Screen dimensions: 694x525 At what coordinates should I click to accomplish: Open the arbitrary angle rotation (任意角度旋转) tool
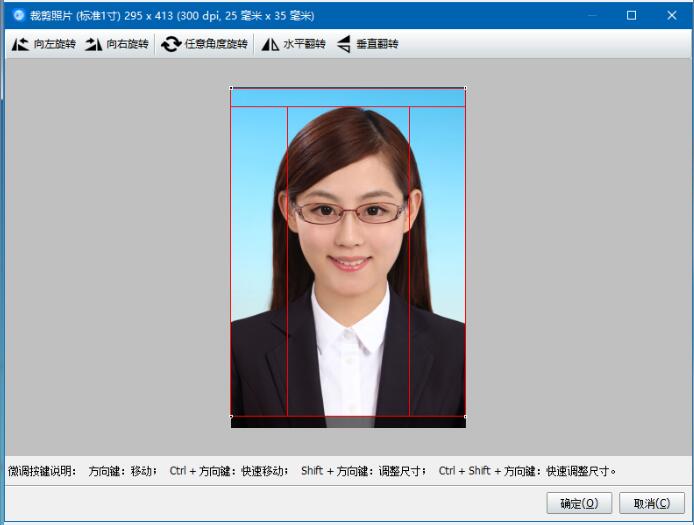[172, 44]
